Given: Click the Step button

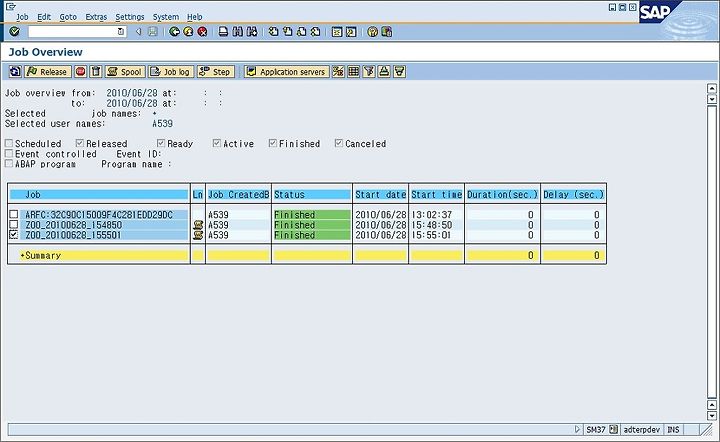Looking at the screenshot, I should [215, 72].
